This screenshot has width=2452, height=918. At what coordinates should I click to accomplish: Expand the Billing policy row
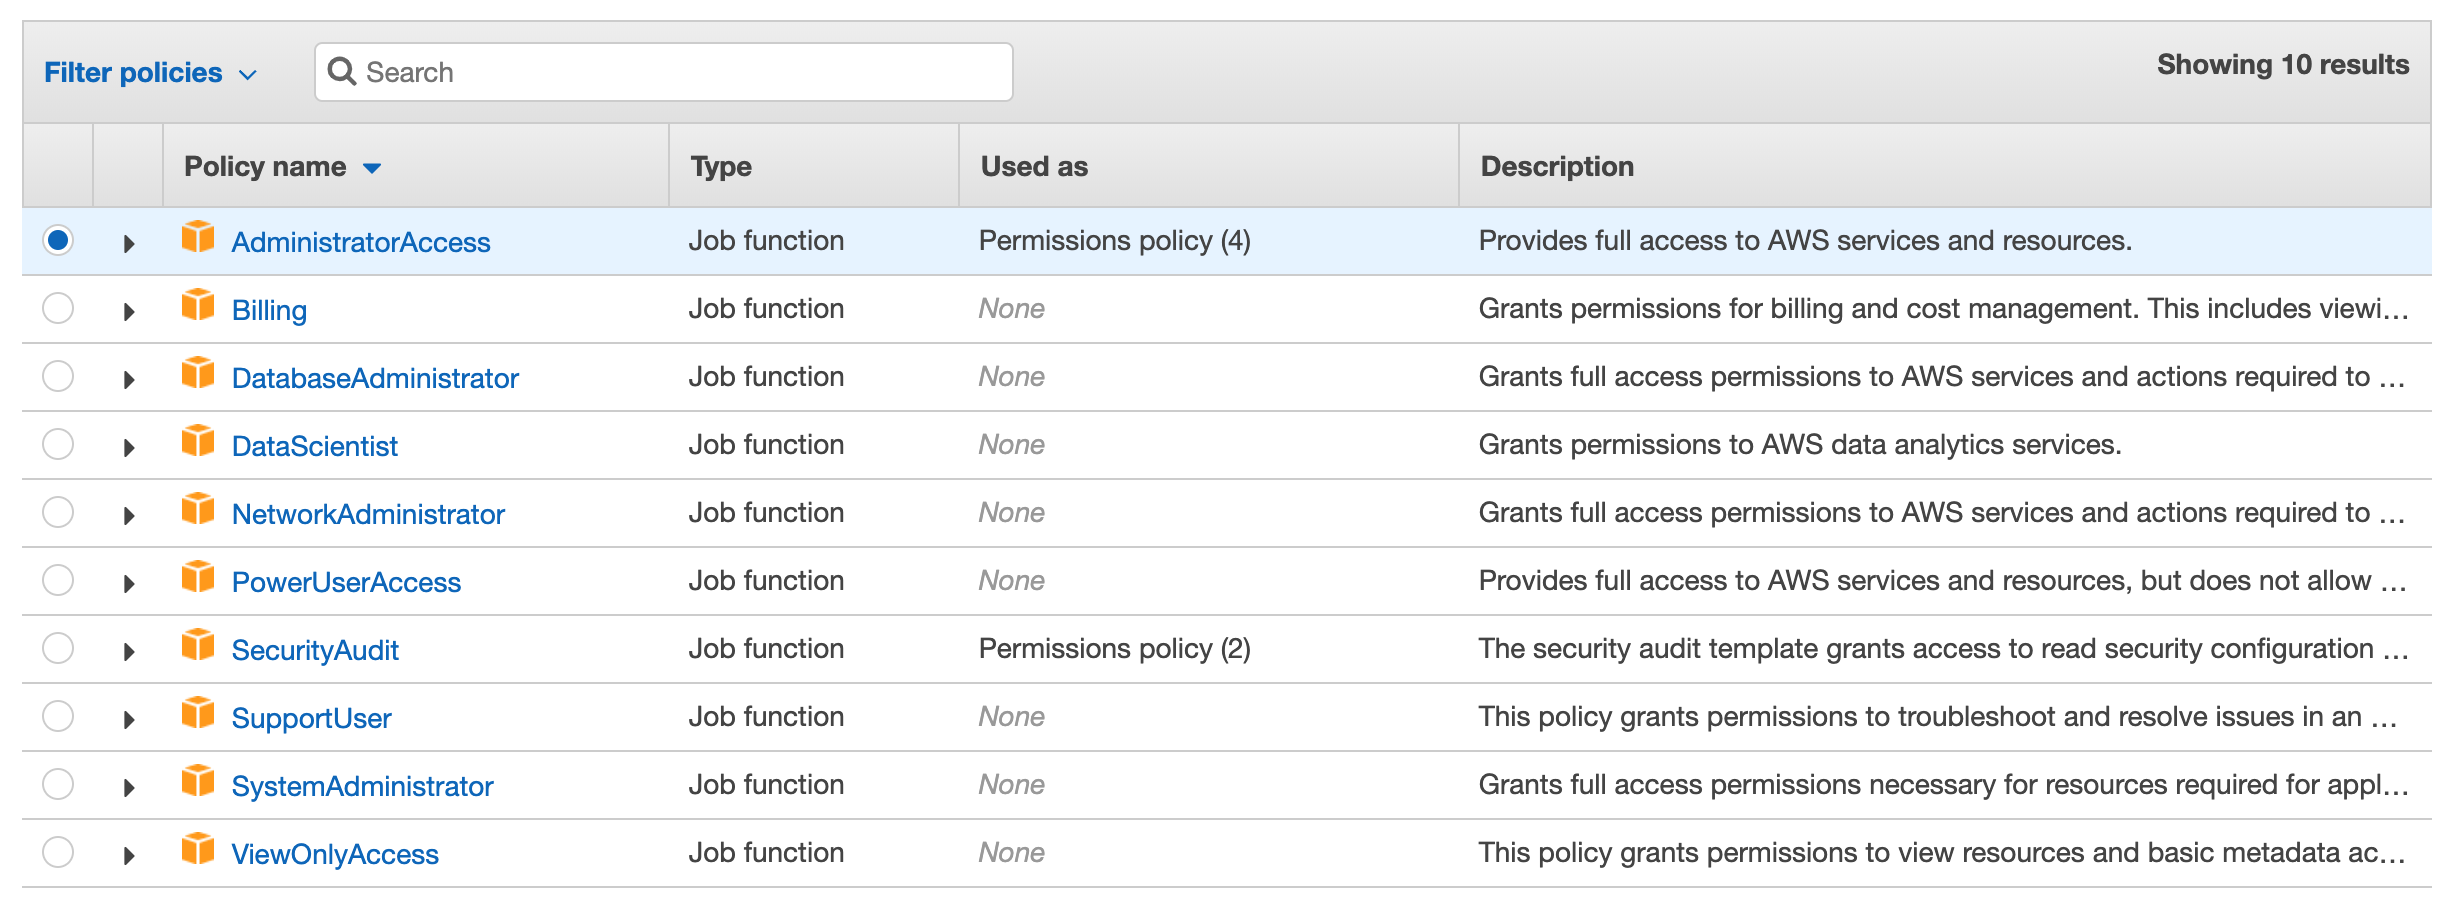(129, 311)
